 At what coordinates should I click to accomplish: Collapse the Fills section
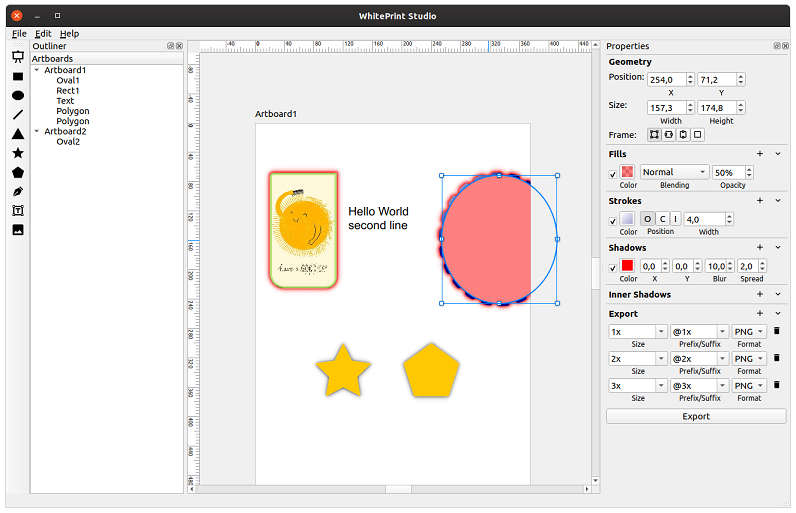click(x=778, y=154)
